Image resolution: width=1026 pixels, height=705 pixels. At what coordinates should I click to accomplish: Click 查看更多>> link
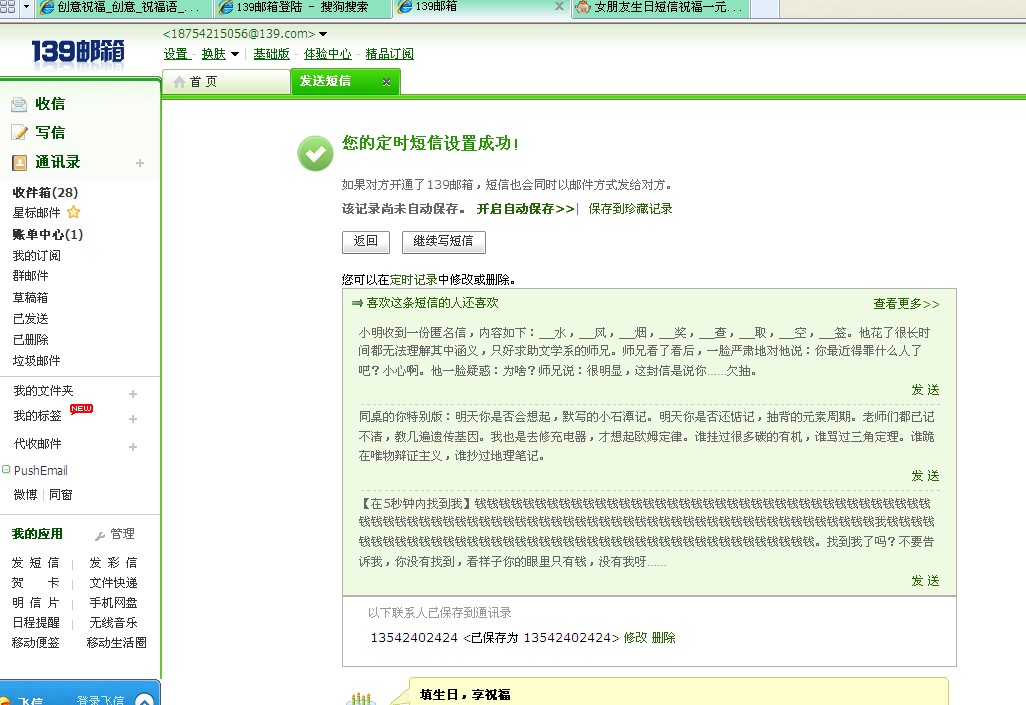pyautogui.click(x=906, y=304)
